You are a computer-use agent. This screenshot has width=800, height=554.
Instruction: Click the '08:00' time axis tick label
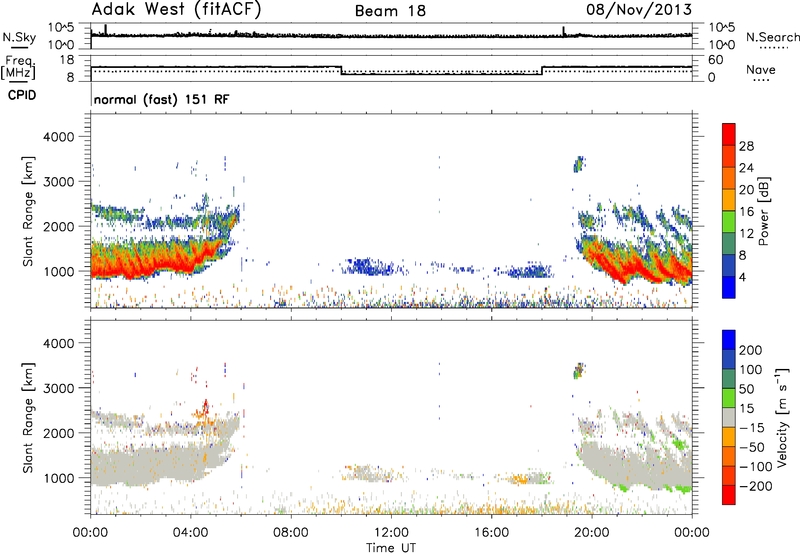click(290, 533)
